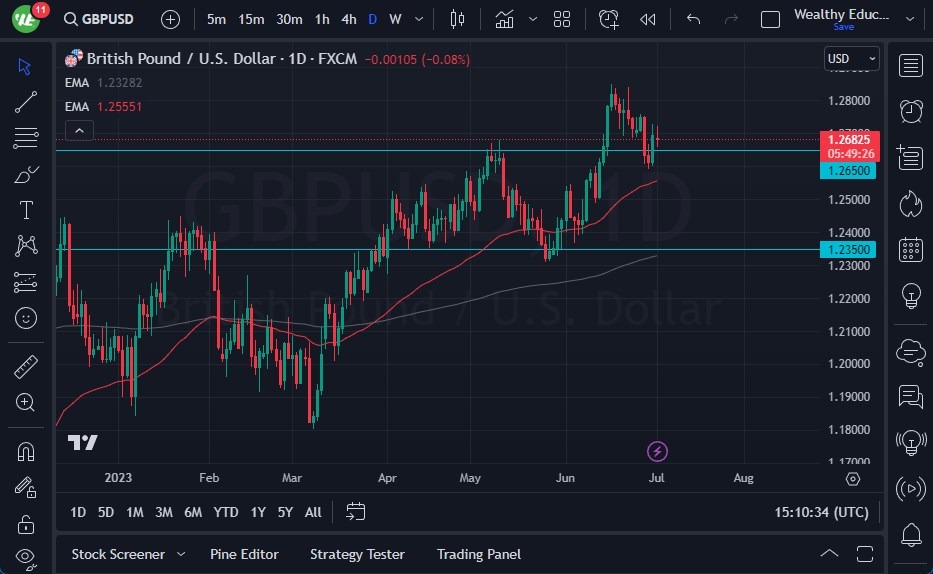Collapse the indicator legend chevron
933x574 pixels.
[x=79, y=130]
